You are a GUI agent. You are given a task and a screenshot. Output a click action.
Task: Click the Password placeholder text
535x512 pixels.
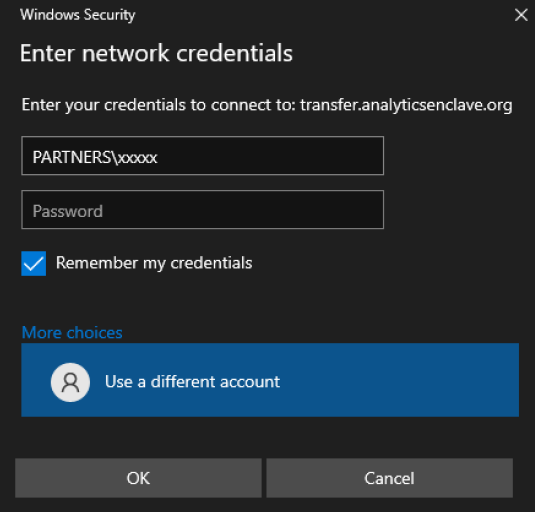[68, 211]
